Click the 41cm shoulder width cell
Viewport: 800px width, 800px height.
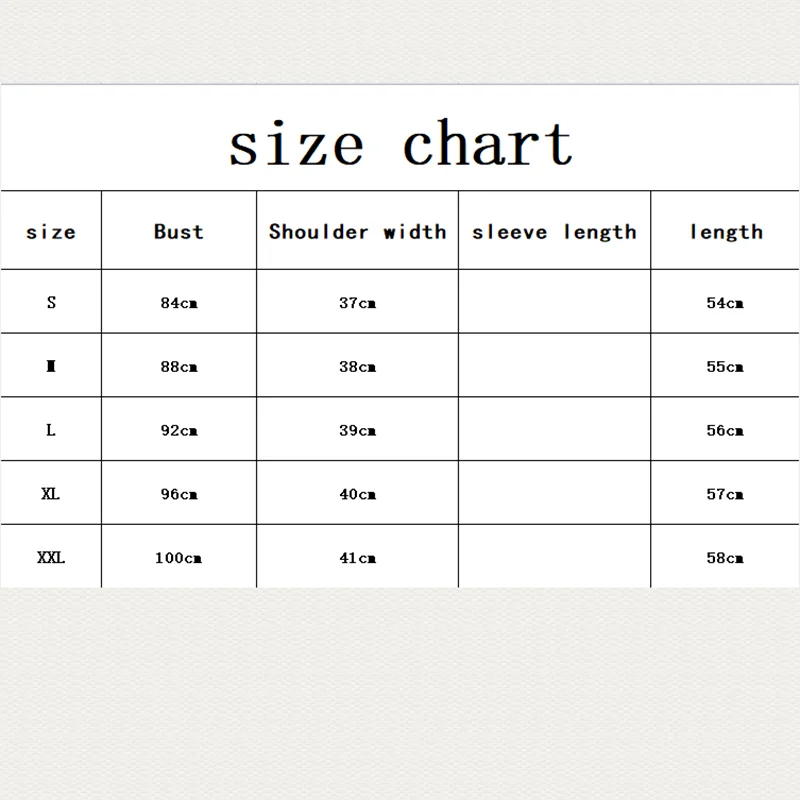pos(358,558)
